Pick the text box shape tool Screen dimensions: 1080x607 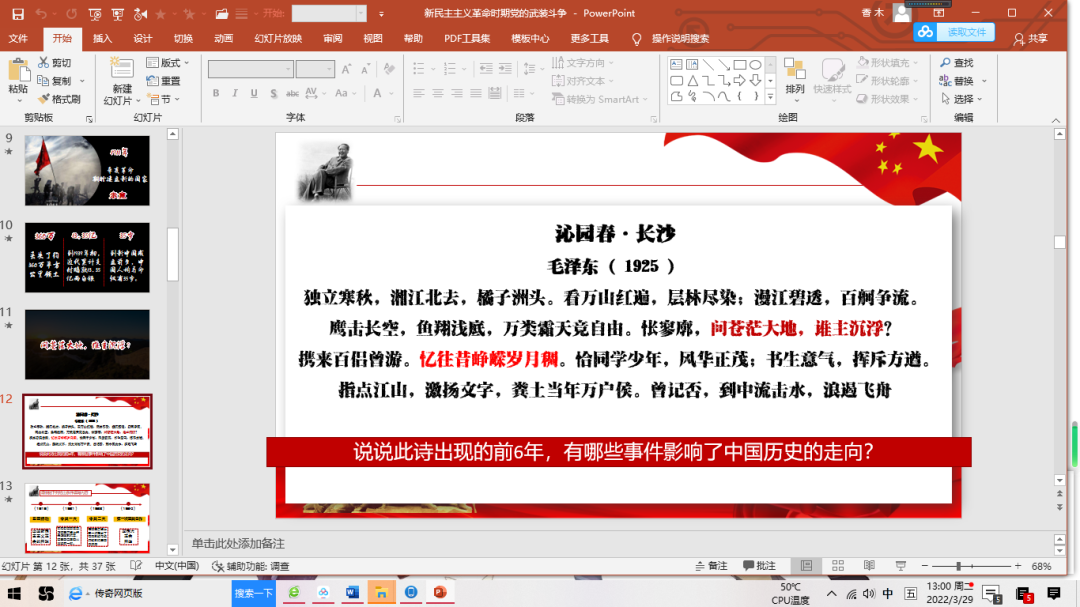[x=676, y=65]
